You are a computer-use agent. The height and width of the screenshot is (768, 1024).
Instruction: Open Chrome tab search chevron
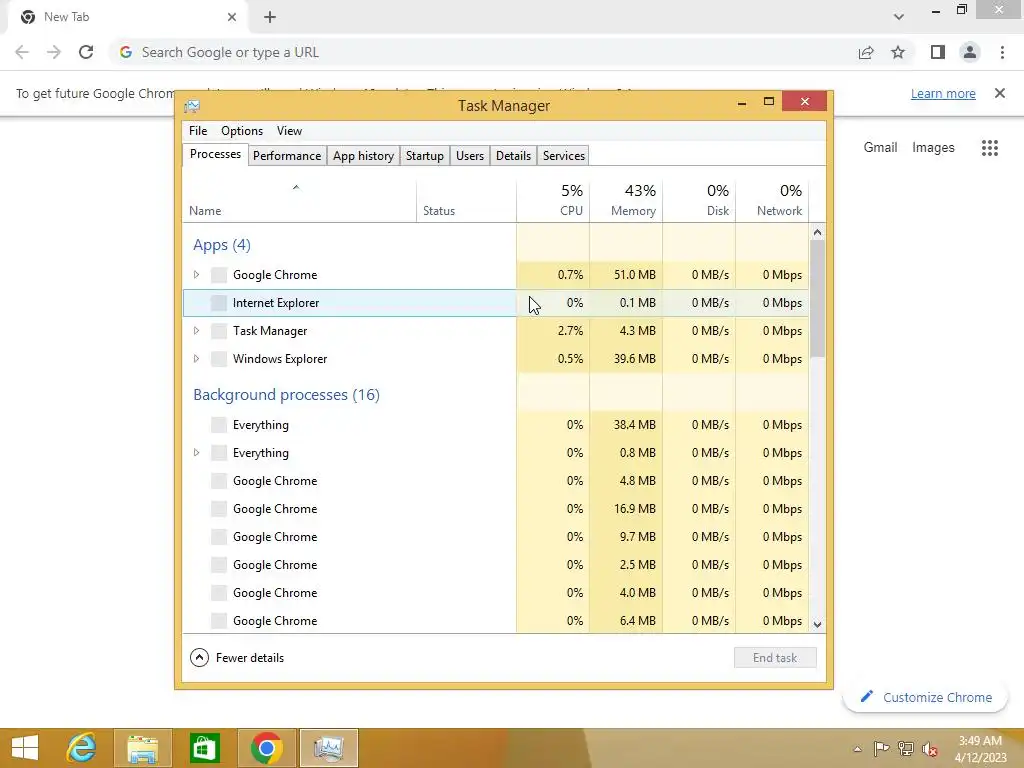click(899, 17)
